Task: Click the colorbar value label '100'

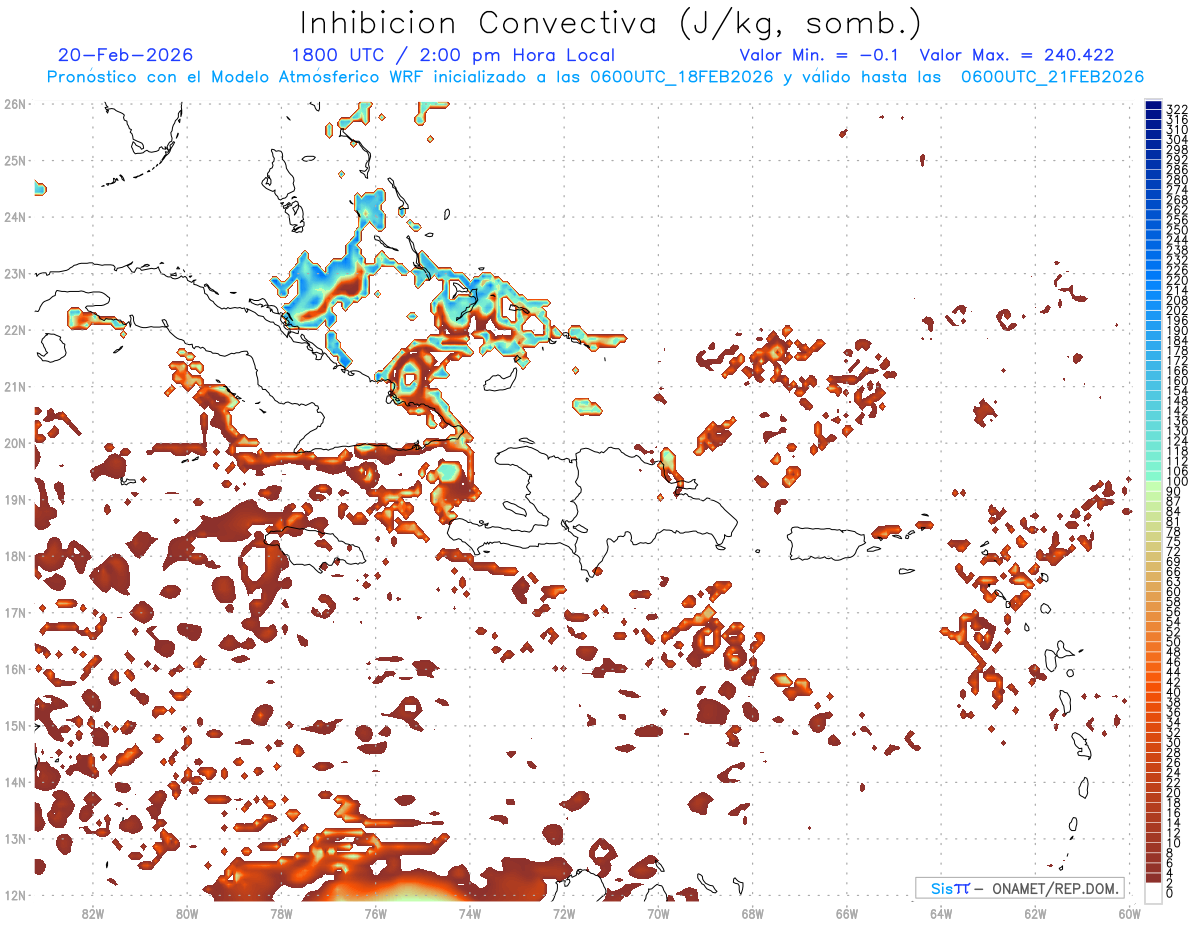Action: point(1177,482)
